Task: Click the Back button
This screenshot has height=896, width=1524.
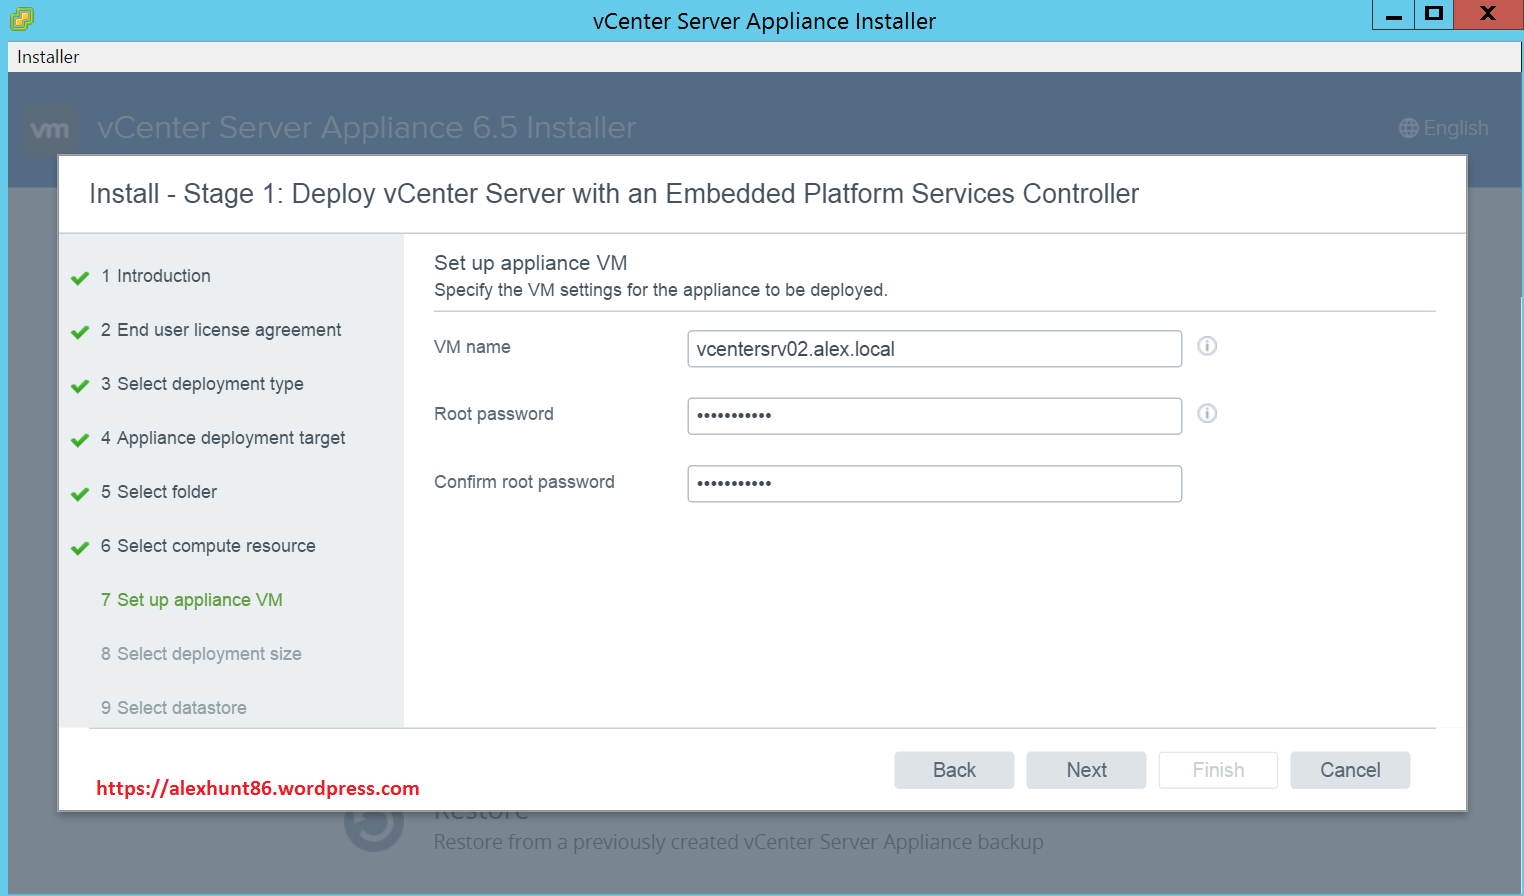Action: click(954, 770)
